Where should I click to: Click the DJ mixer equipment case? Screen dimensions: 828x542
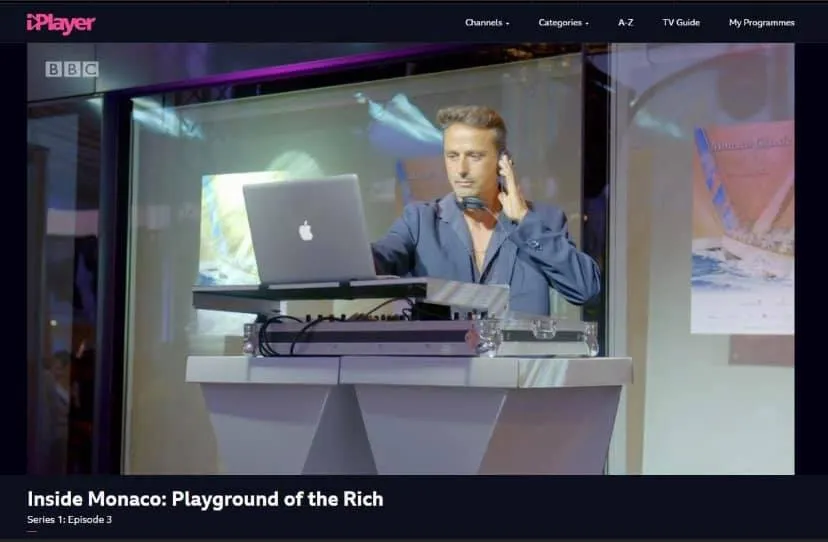[x=420, y=337]
